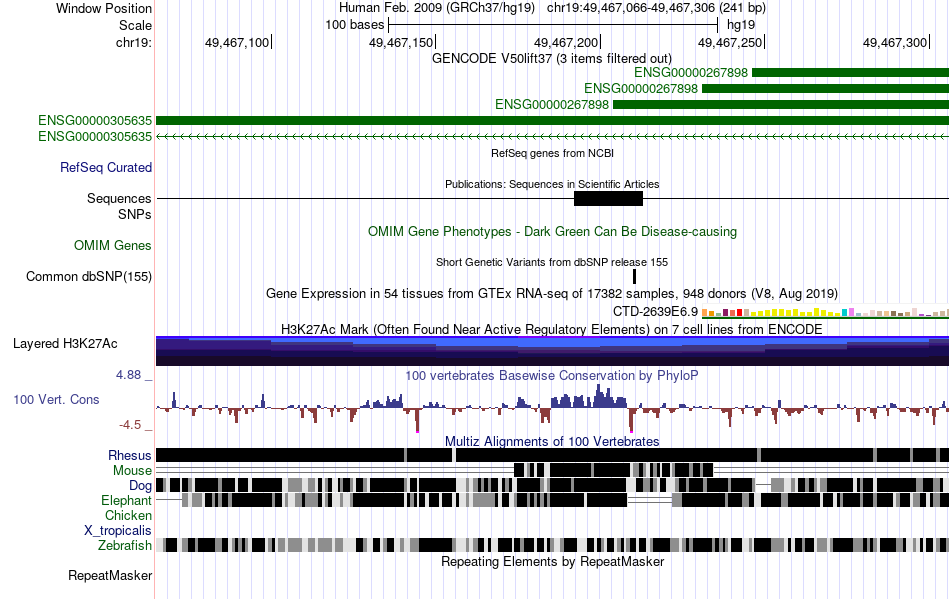The height and width of the screenshot is (599, 950).
Task: Click the 49,467,150 ruler position
Action: click(x=401, y=42)
